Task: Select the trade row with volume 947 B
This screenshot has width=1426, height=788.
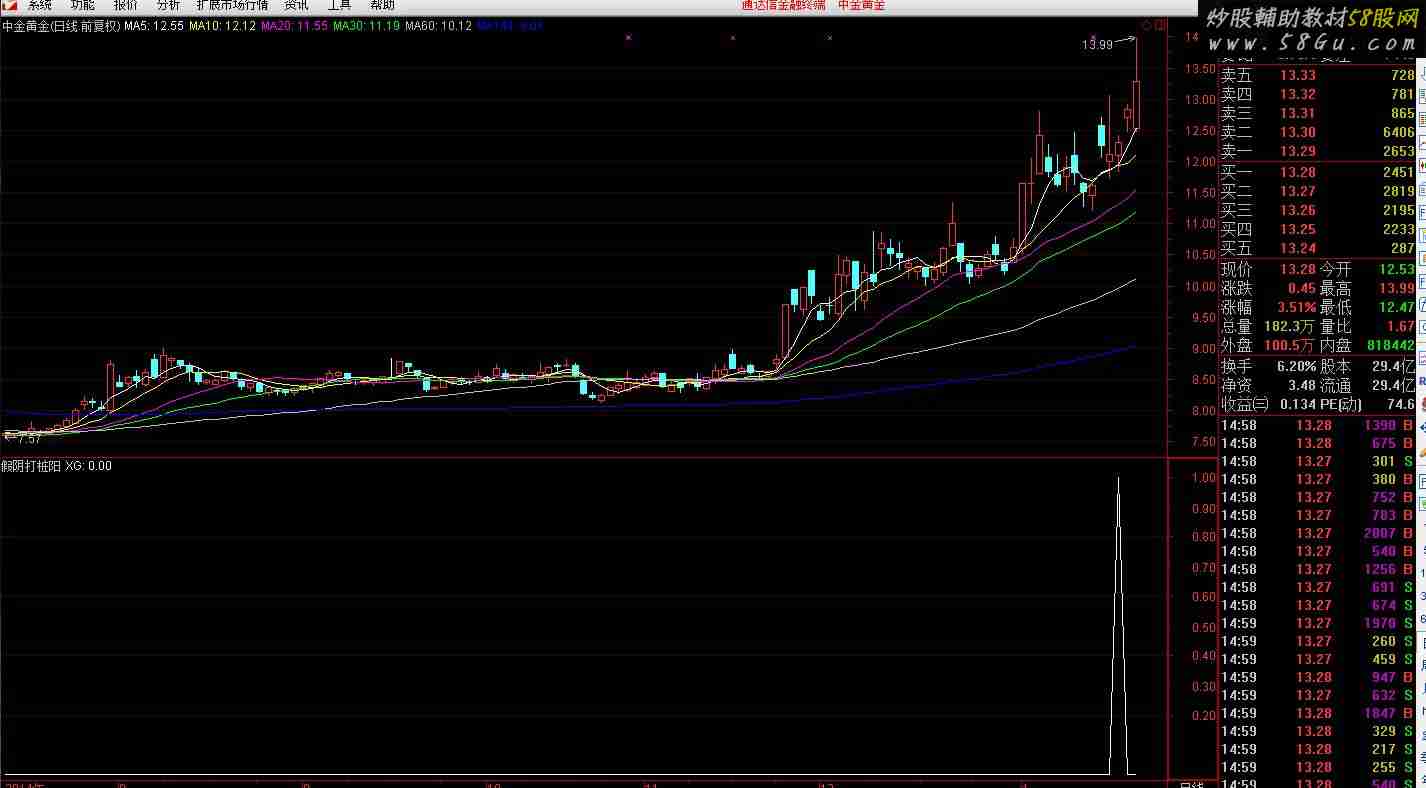Action: coord(1318,677)
